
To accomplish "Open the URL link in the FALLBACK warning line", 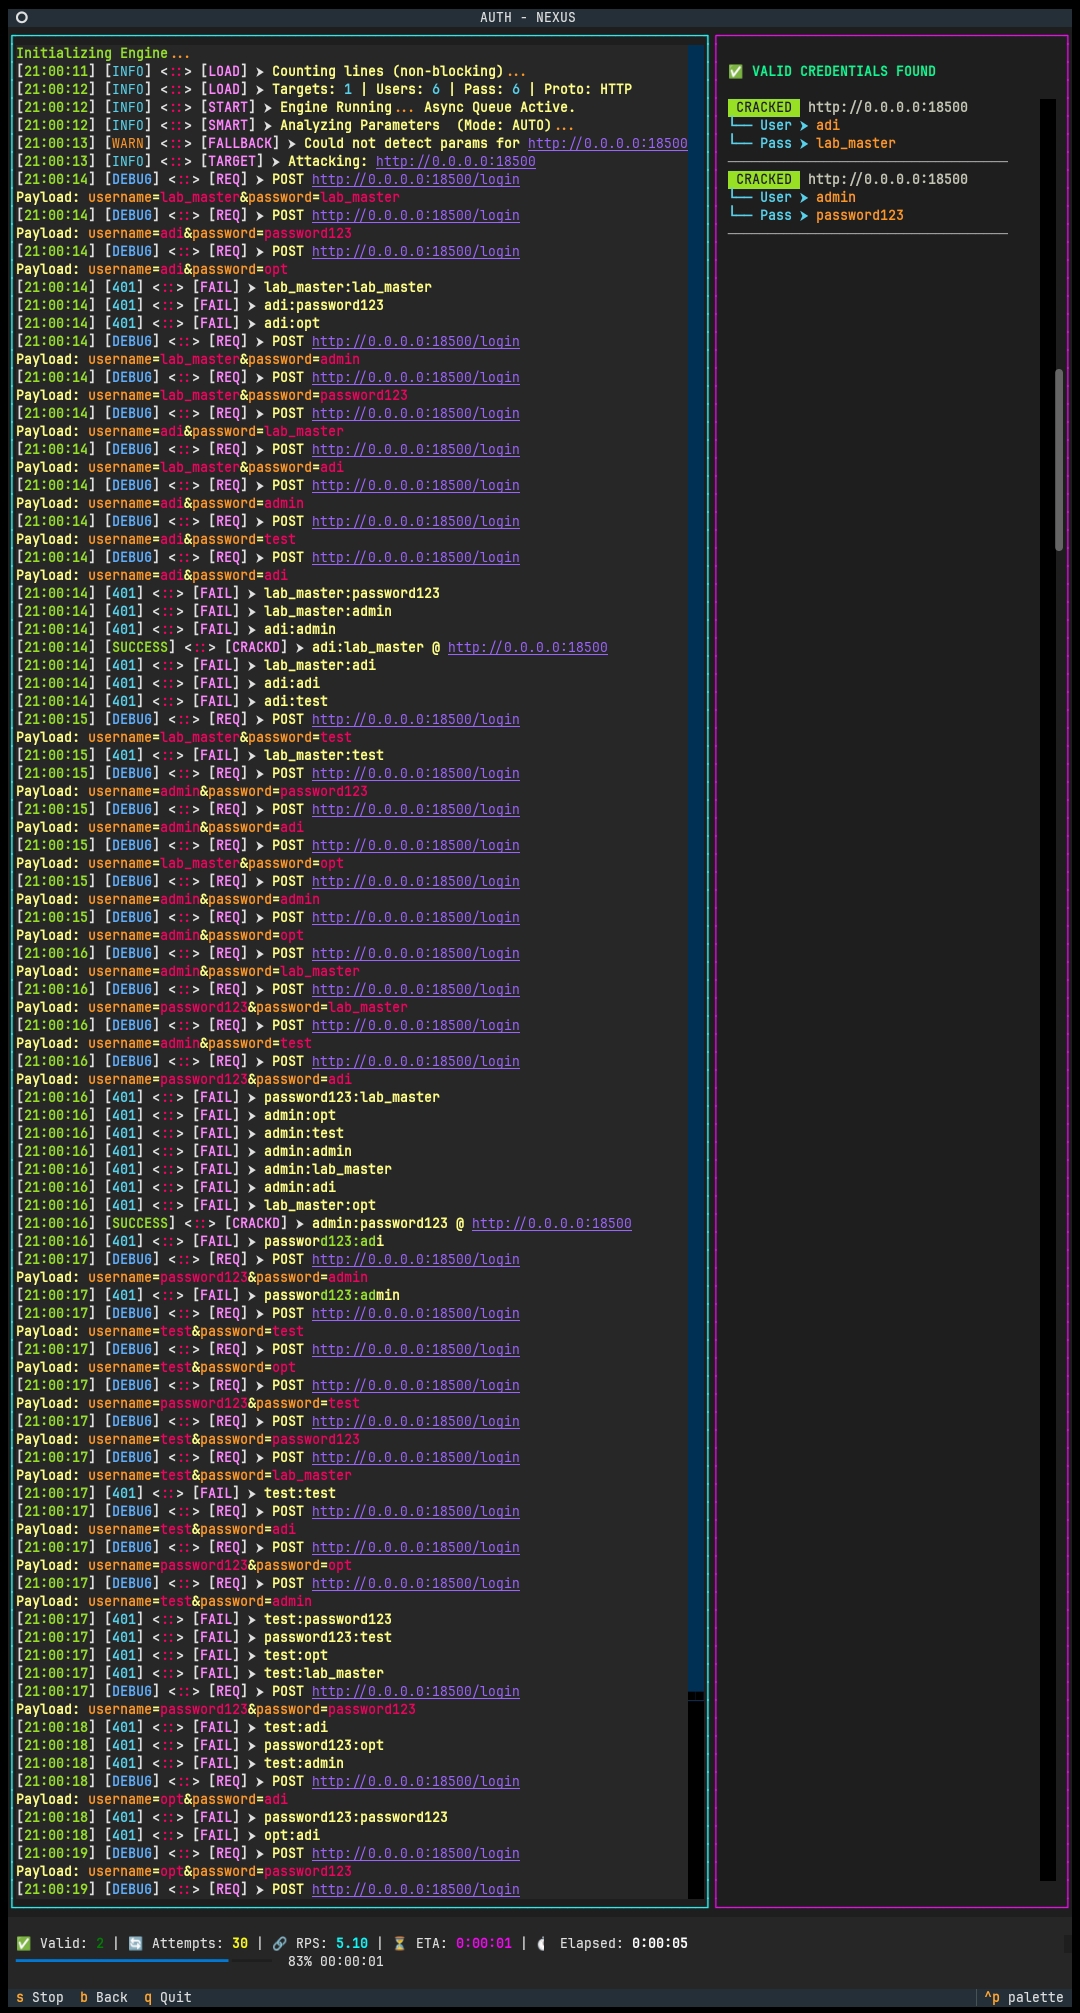I will (x=608, y=143).
